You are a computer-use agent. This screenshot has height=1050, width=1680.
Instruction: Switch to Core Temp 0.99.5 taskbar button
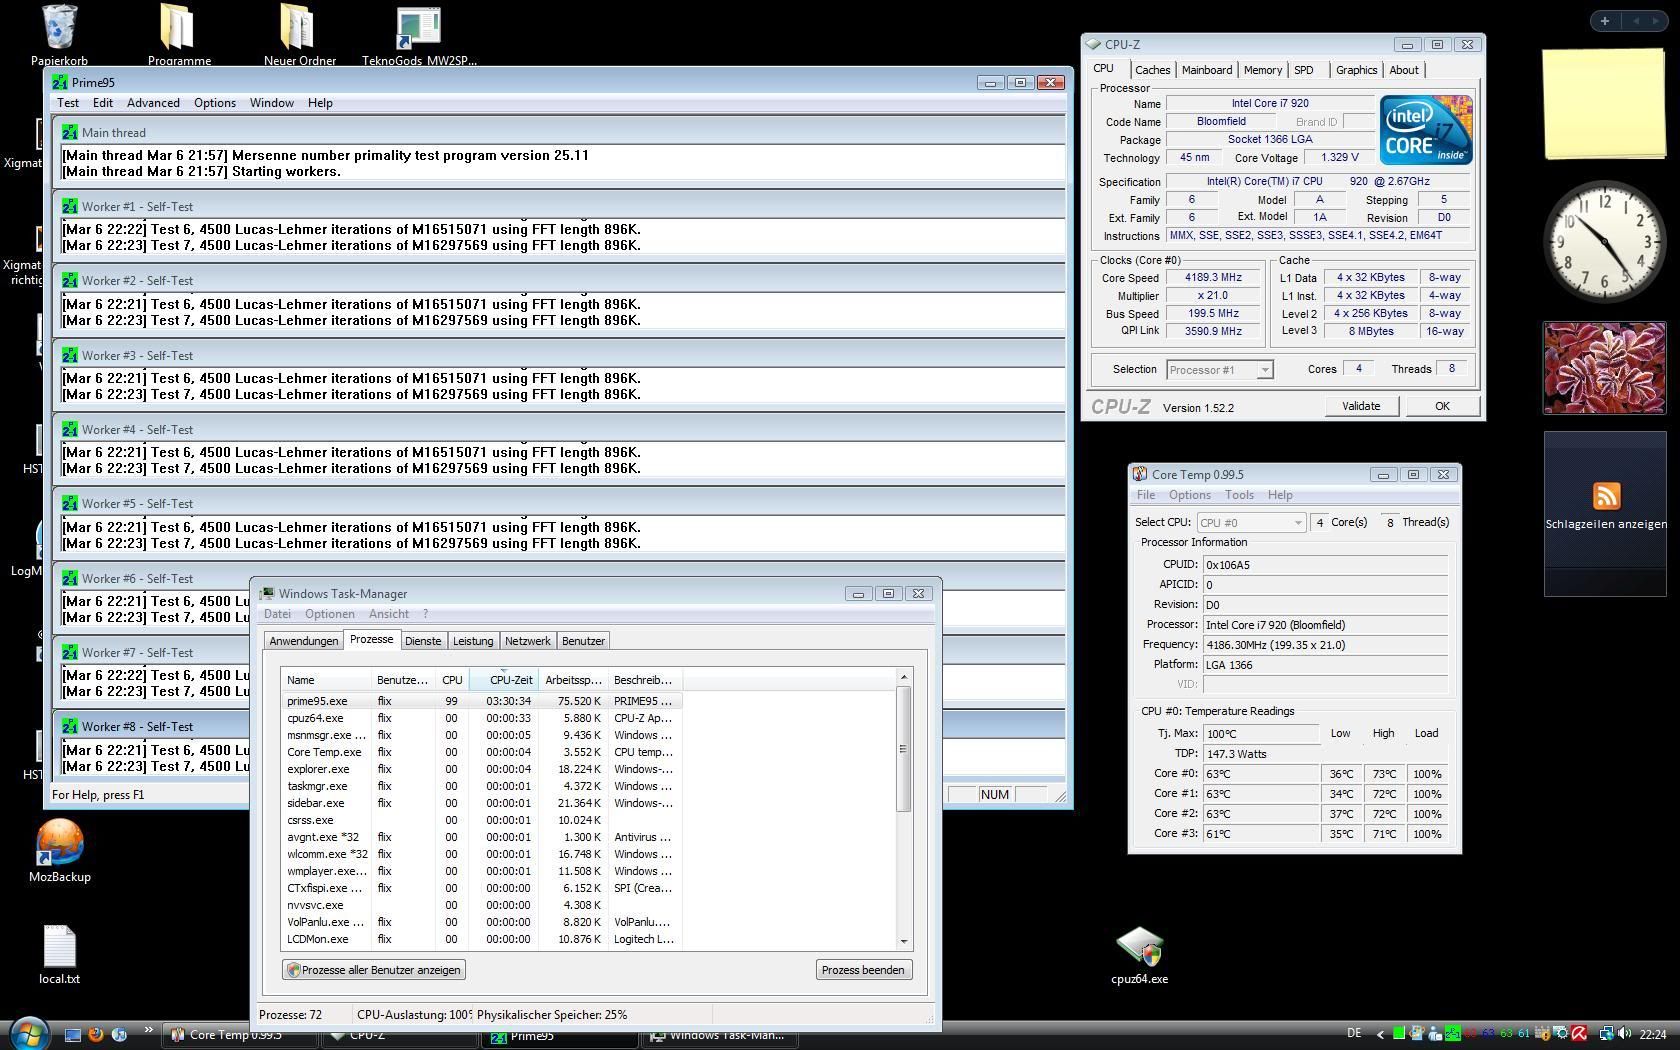point(240,1036)
